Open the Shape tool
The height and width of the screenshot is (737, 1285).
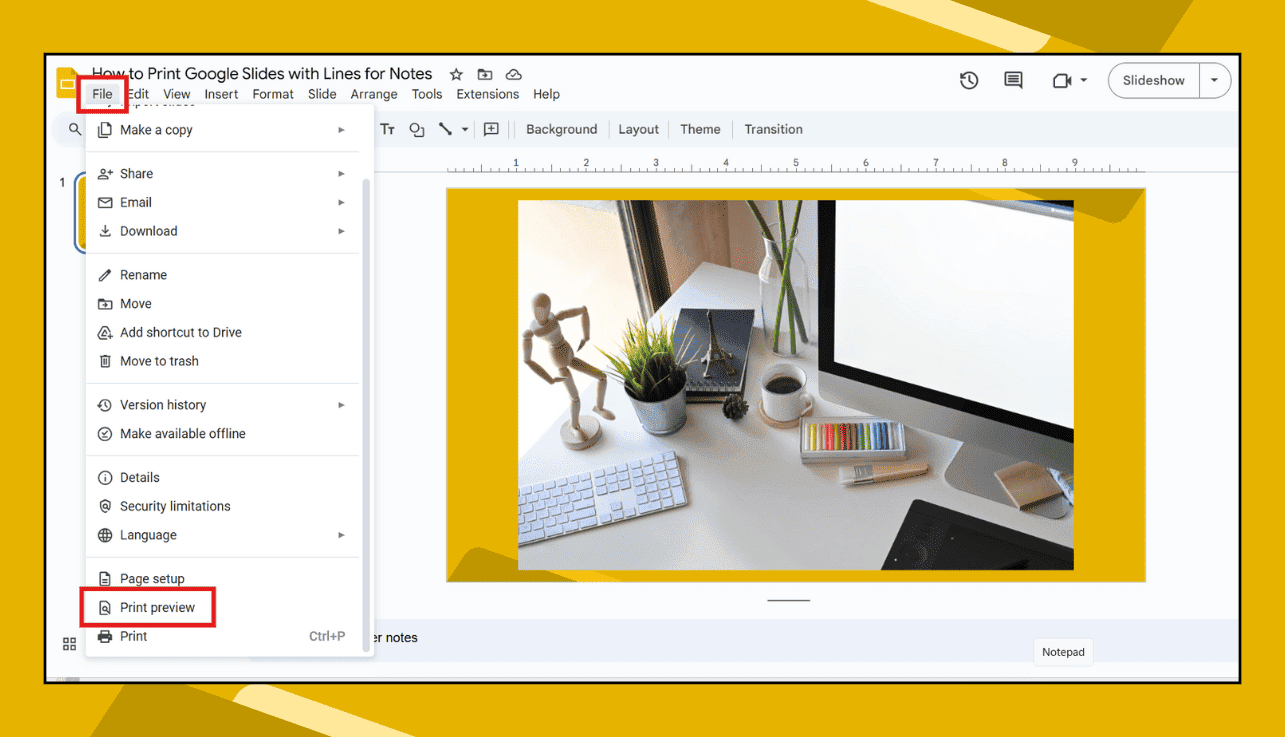coord(417,129)
